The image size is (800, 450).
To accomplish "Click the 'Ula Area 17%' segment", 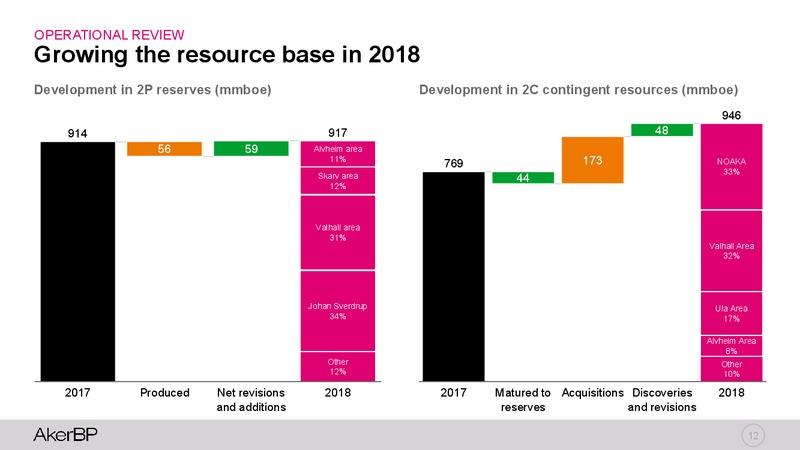I will tap(731, 314).
